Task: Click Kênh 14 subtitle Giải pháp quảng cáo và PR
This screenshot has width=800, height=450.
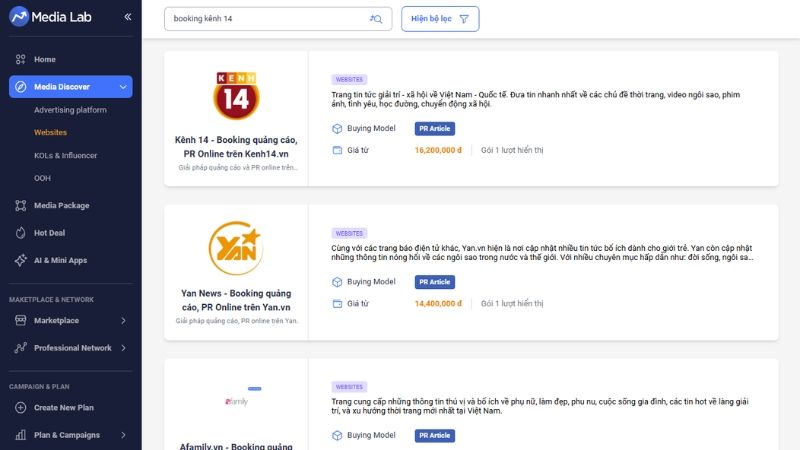Action: click(x=238, y=167)
